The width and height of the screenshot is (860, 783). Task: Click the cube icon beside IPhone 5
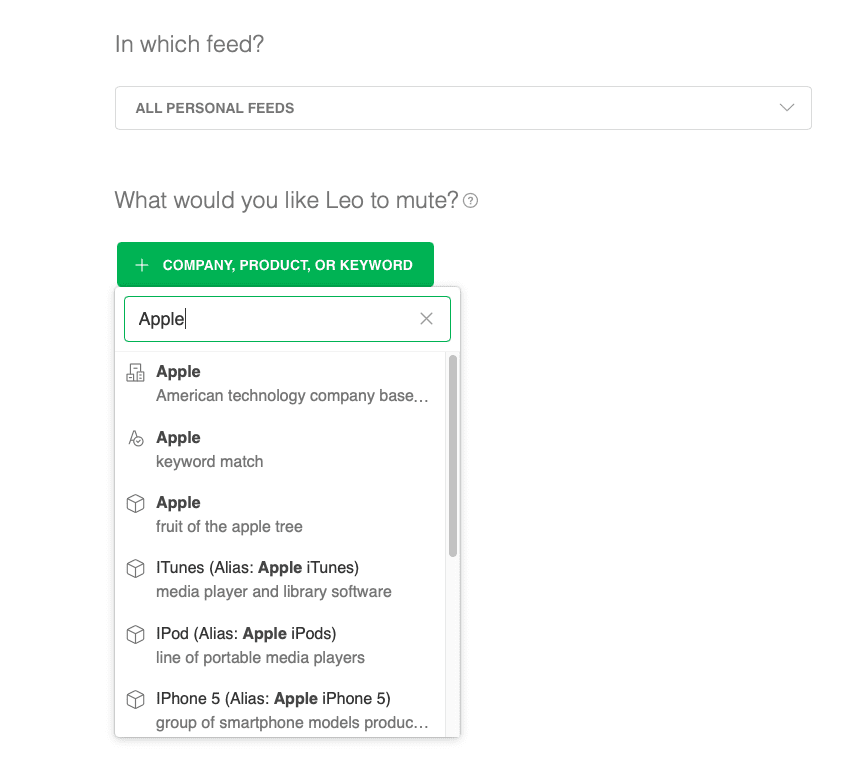(135, 699)
